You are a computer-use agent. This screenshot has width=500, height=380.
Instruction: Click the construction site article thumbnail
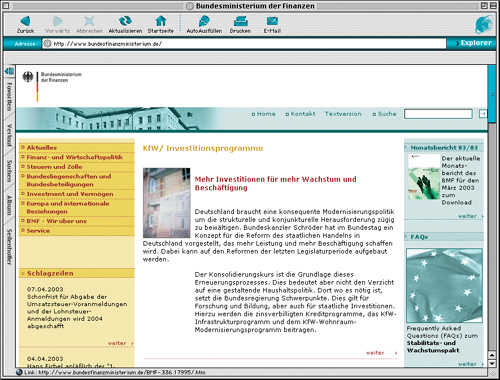point(166,203)
